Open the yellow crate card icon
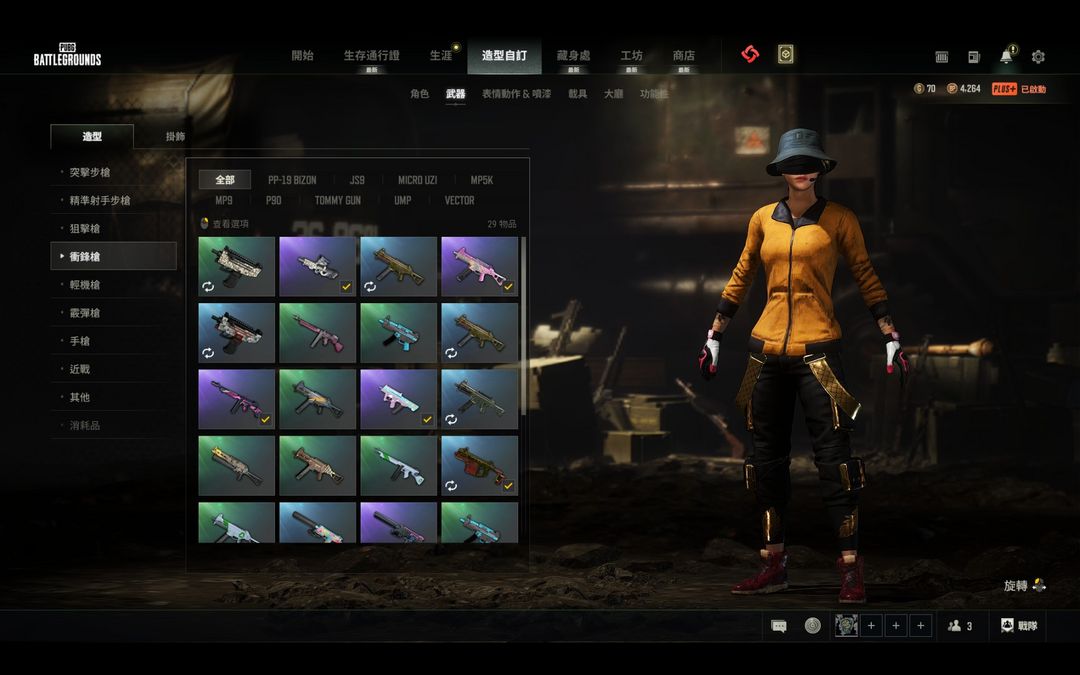 [786, 54]
